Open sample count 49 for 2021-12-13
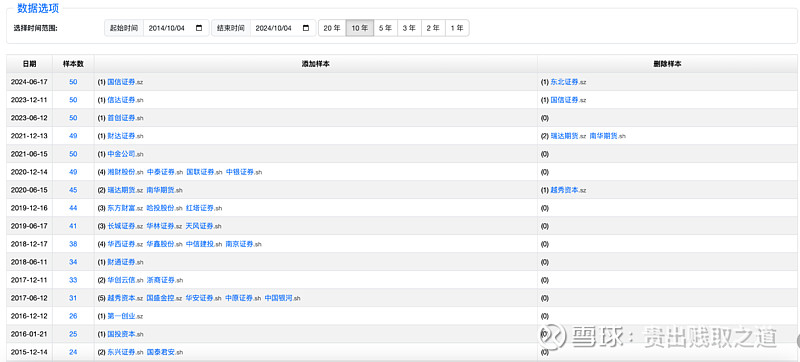This screenshot has height=362, width=800. click(73, 136)
